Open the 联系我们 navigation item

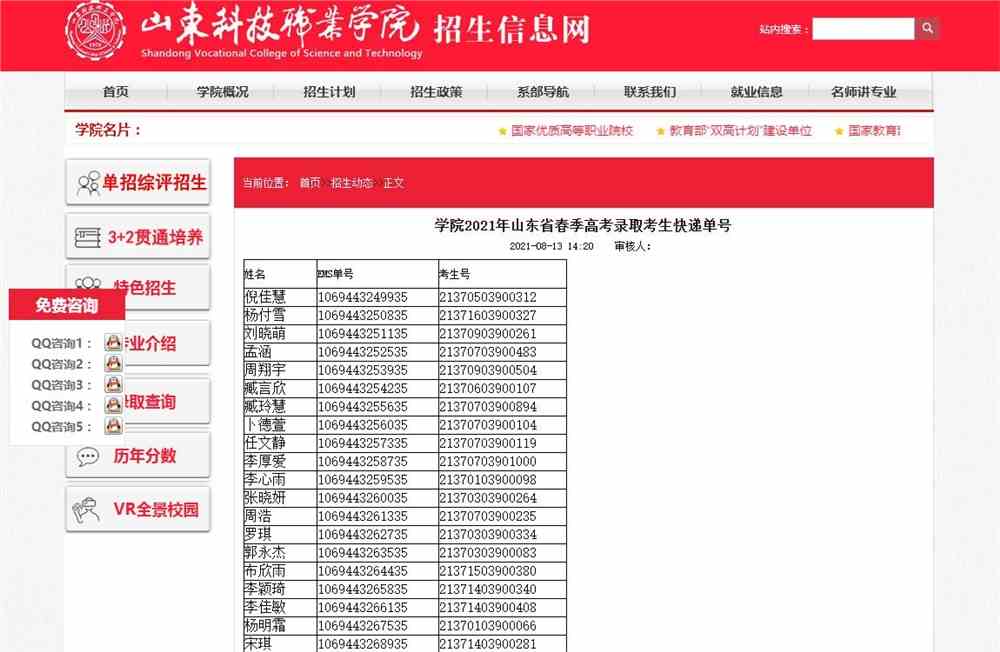pos(650,92)
